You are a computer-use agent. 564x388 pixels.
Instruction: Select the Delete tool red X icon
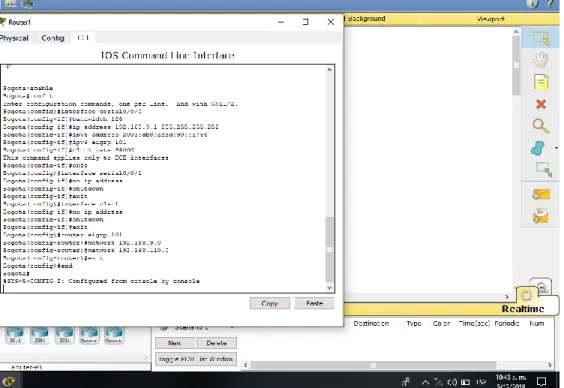pos(541,104)
